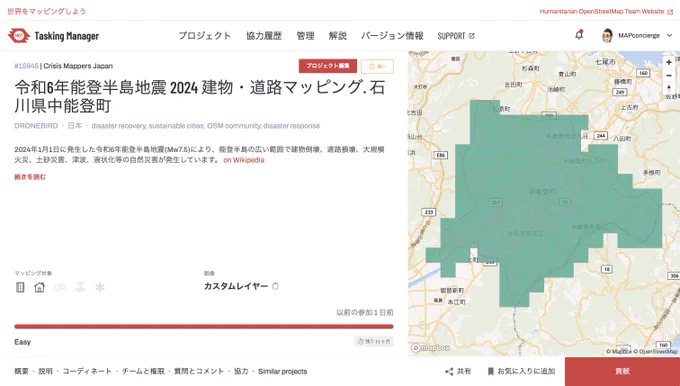Zoom out on the map
Image resolution: width=680 pixels, height=386 pixels.
pyautogui.click(x=669, y=75)
